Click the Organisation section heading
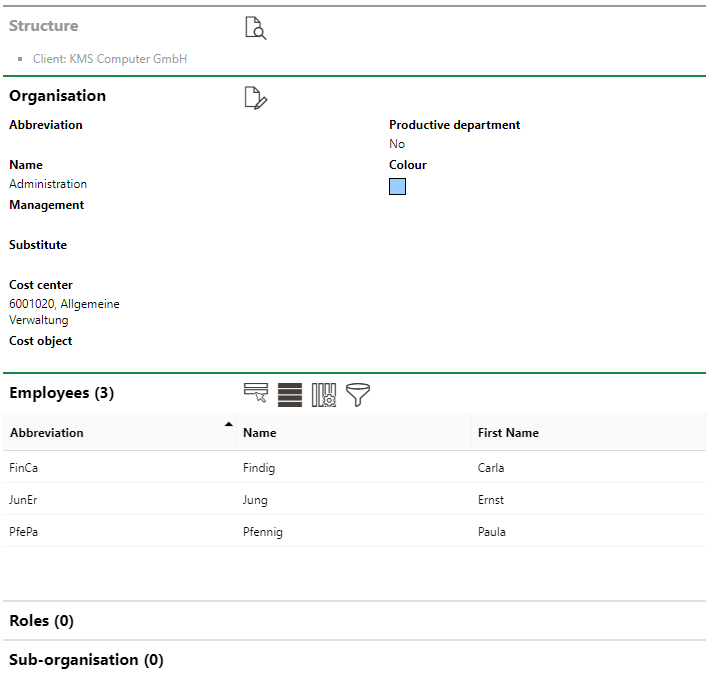 57,96
